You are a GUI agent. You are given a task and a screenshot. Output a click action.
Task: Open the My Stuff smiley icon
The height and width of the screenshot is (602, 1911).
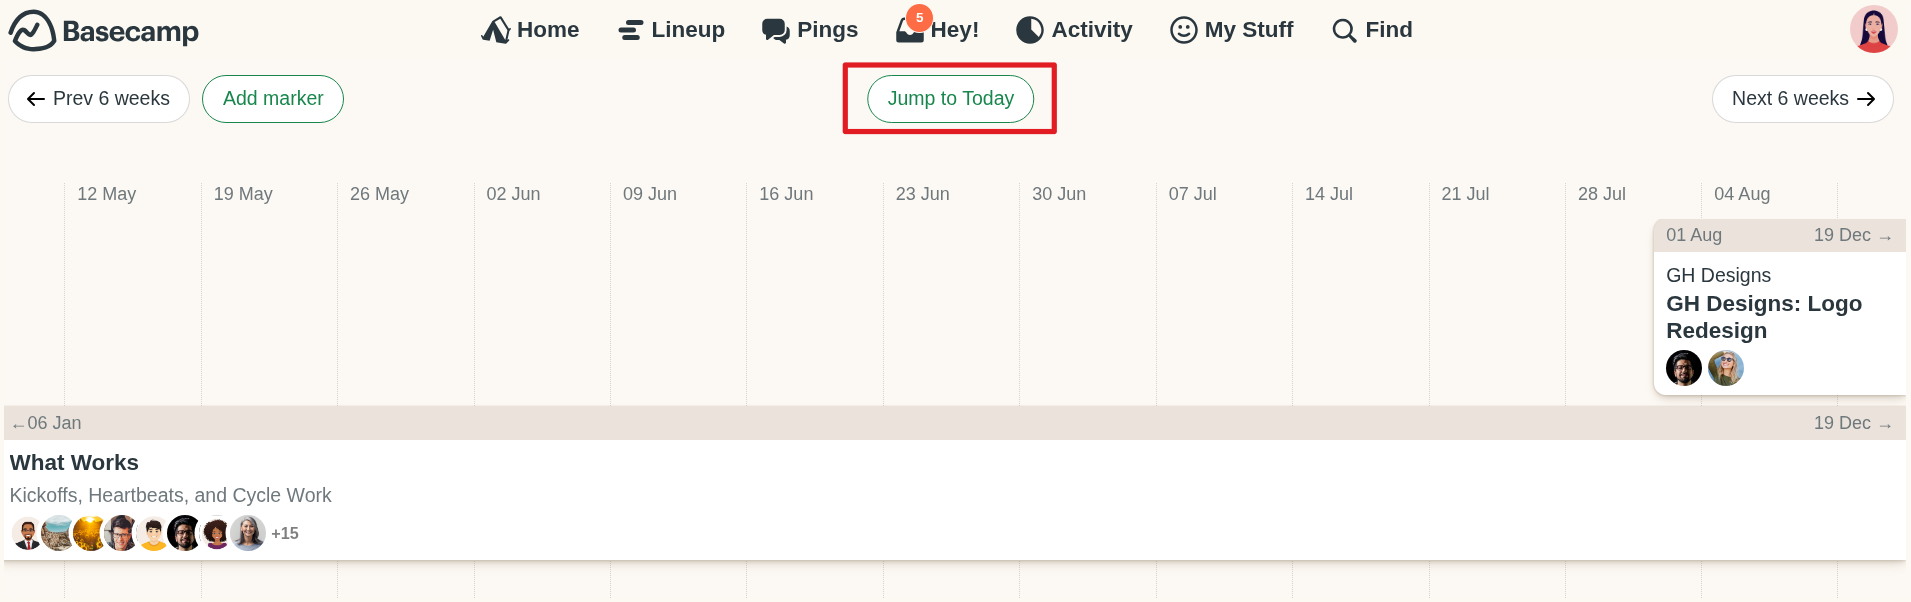[1182, 30]
